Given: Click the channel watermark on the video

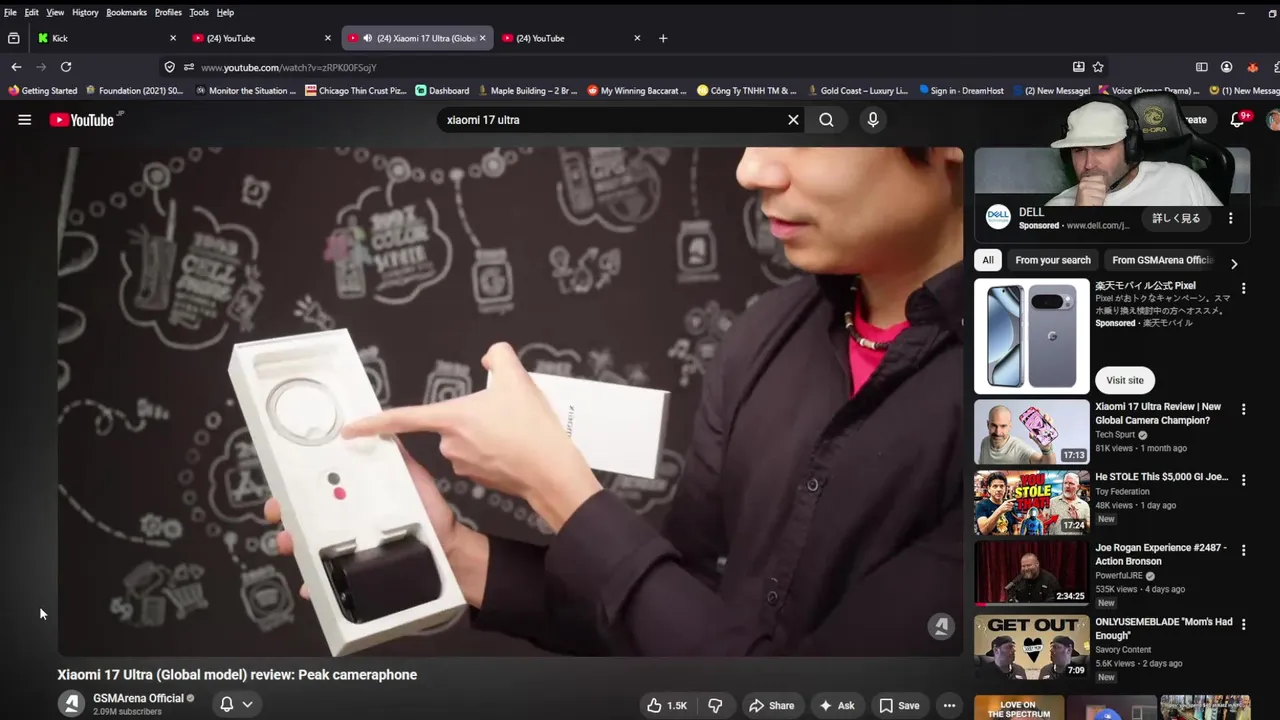Looking at the screenshot, I should [x=940, y=626].
